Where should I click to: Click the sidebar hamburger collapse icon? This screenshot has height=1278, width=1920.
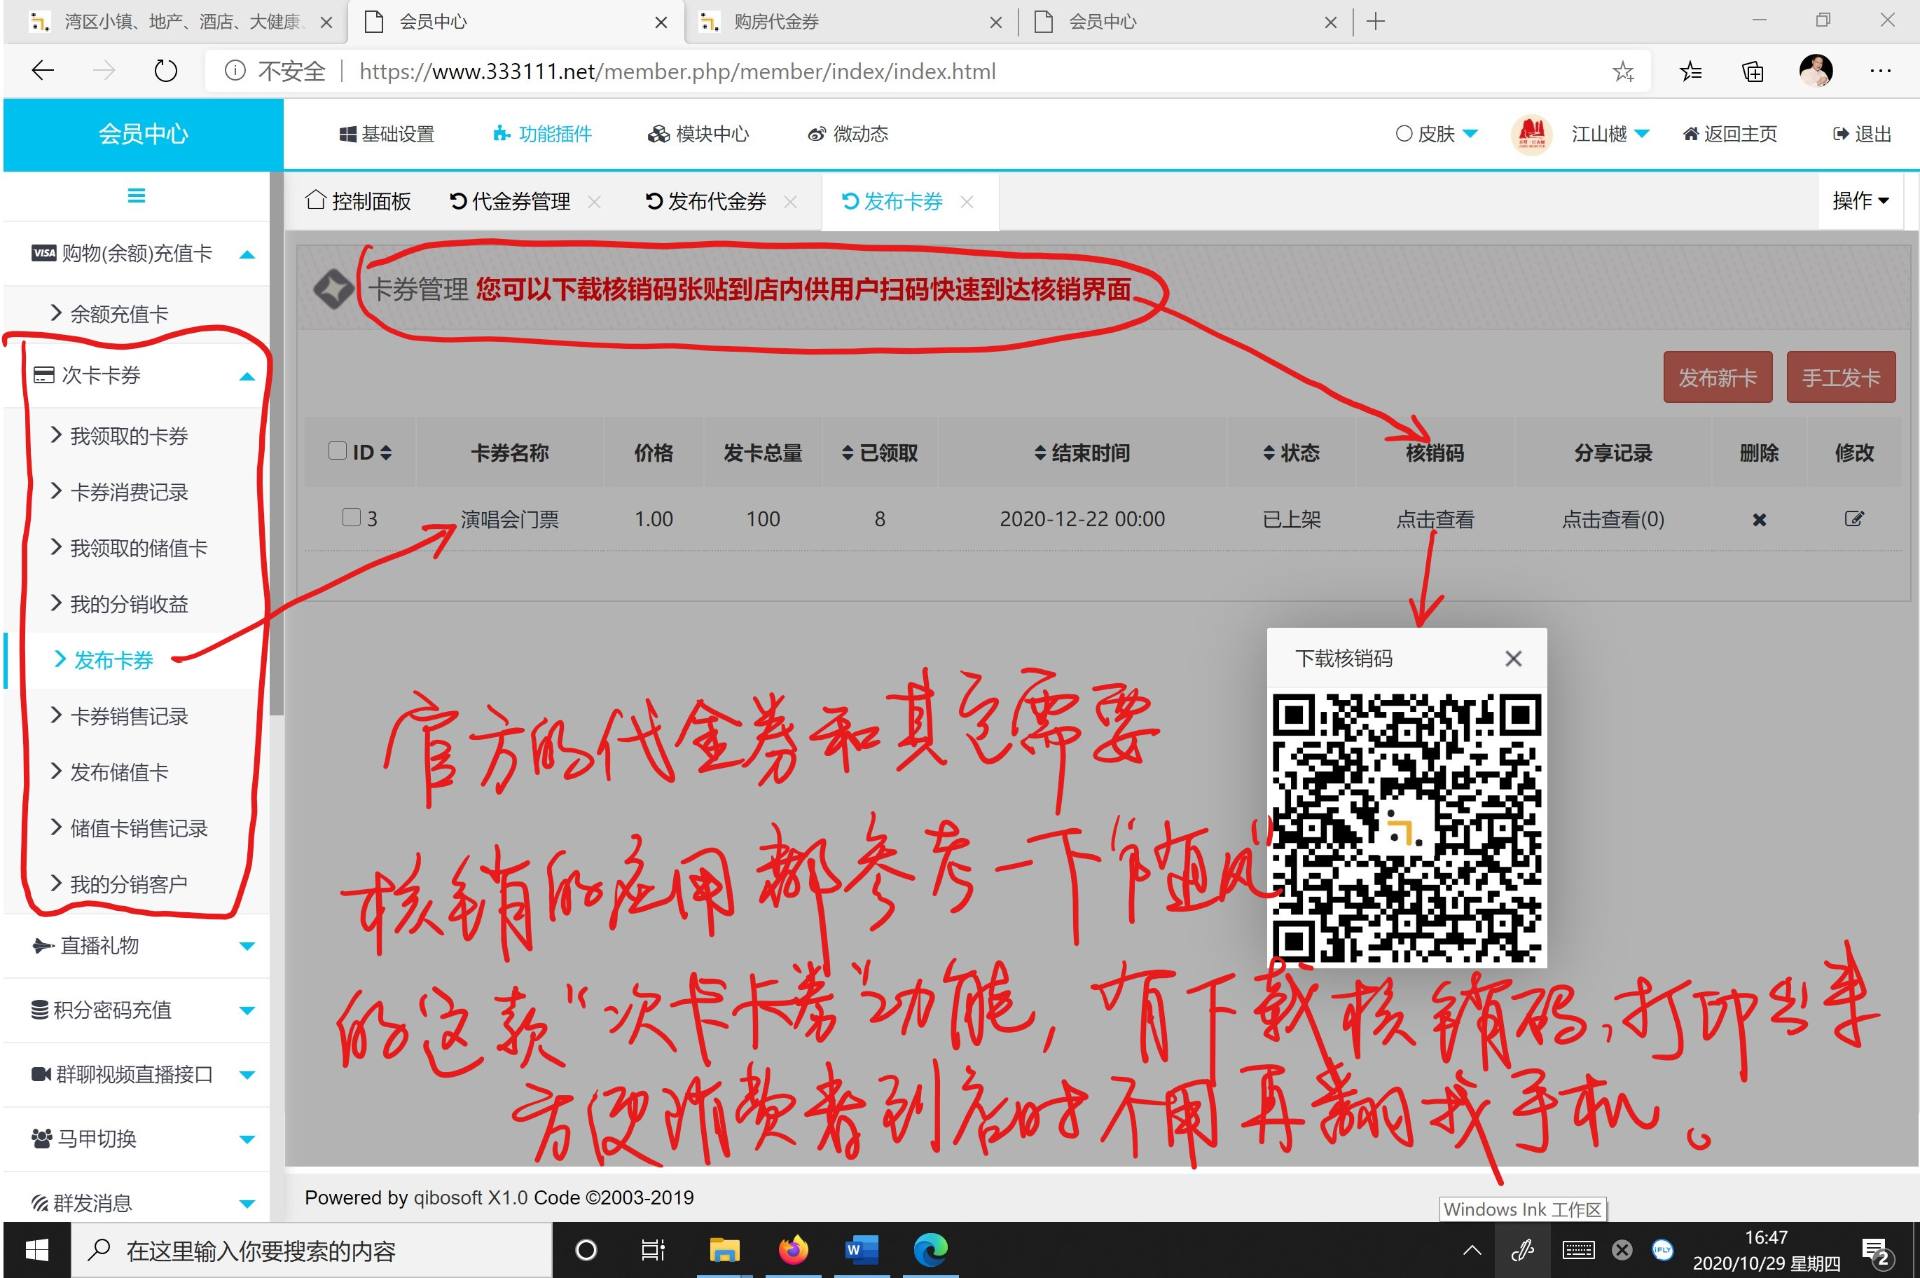coord(136,196)
